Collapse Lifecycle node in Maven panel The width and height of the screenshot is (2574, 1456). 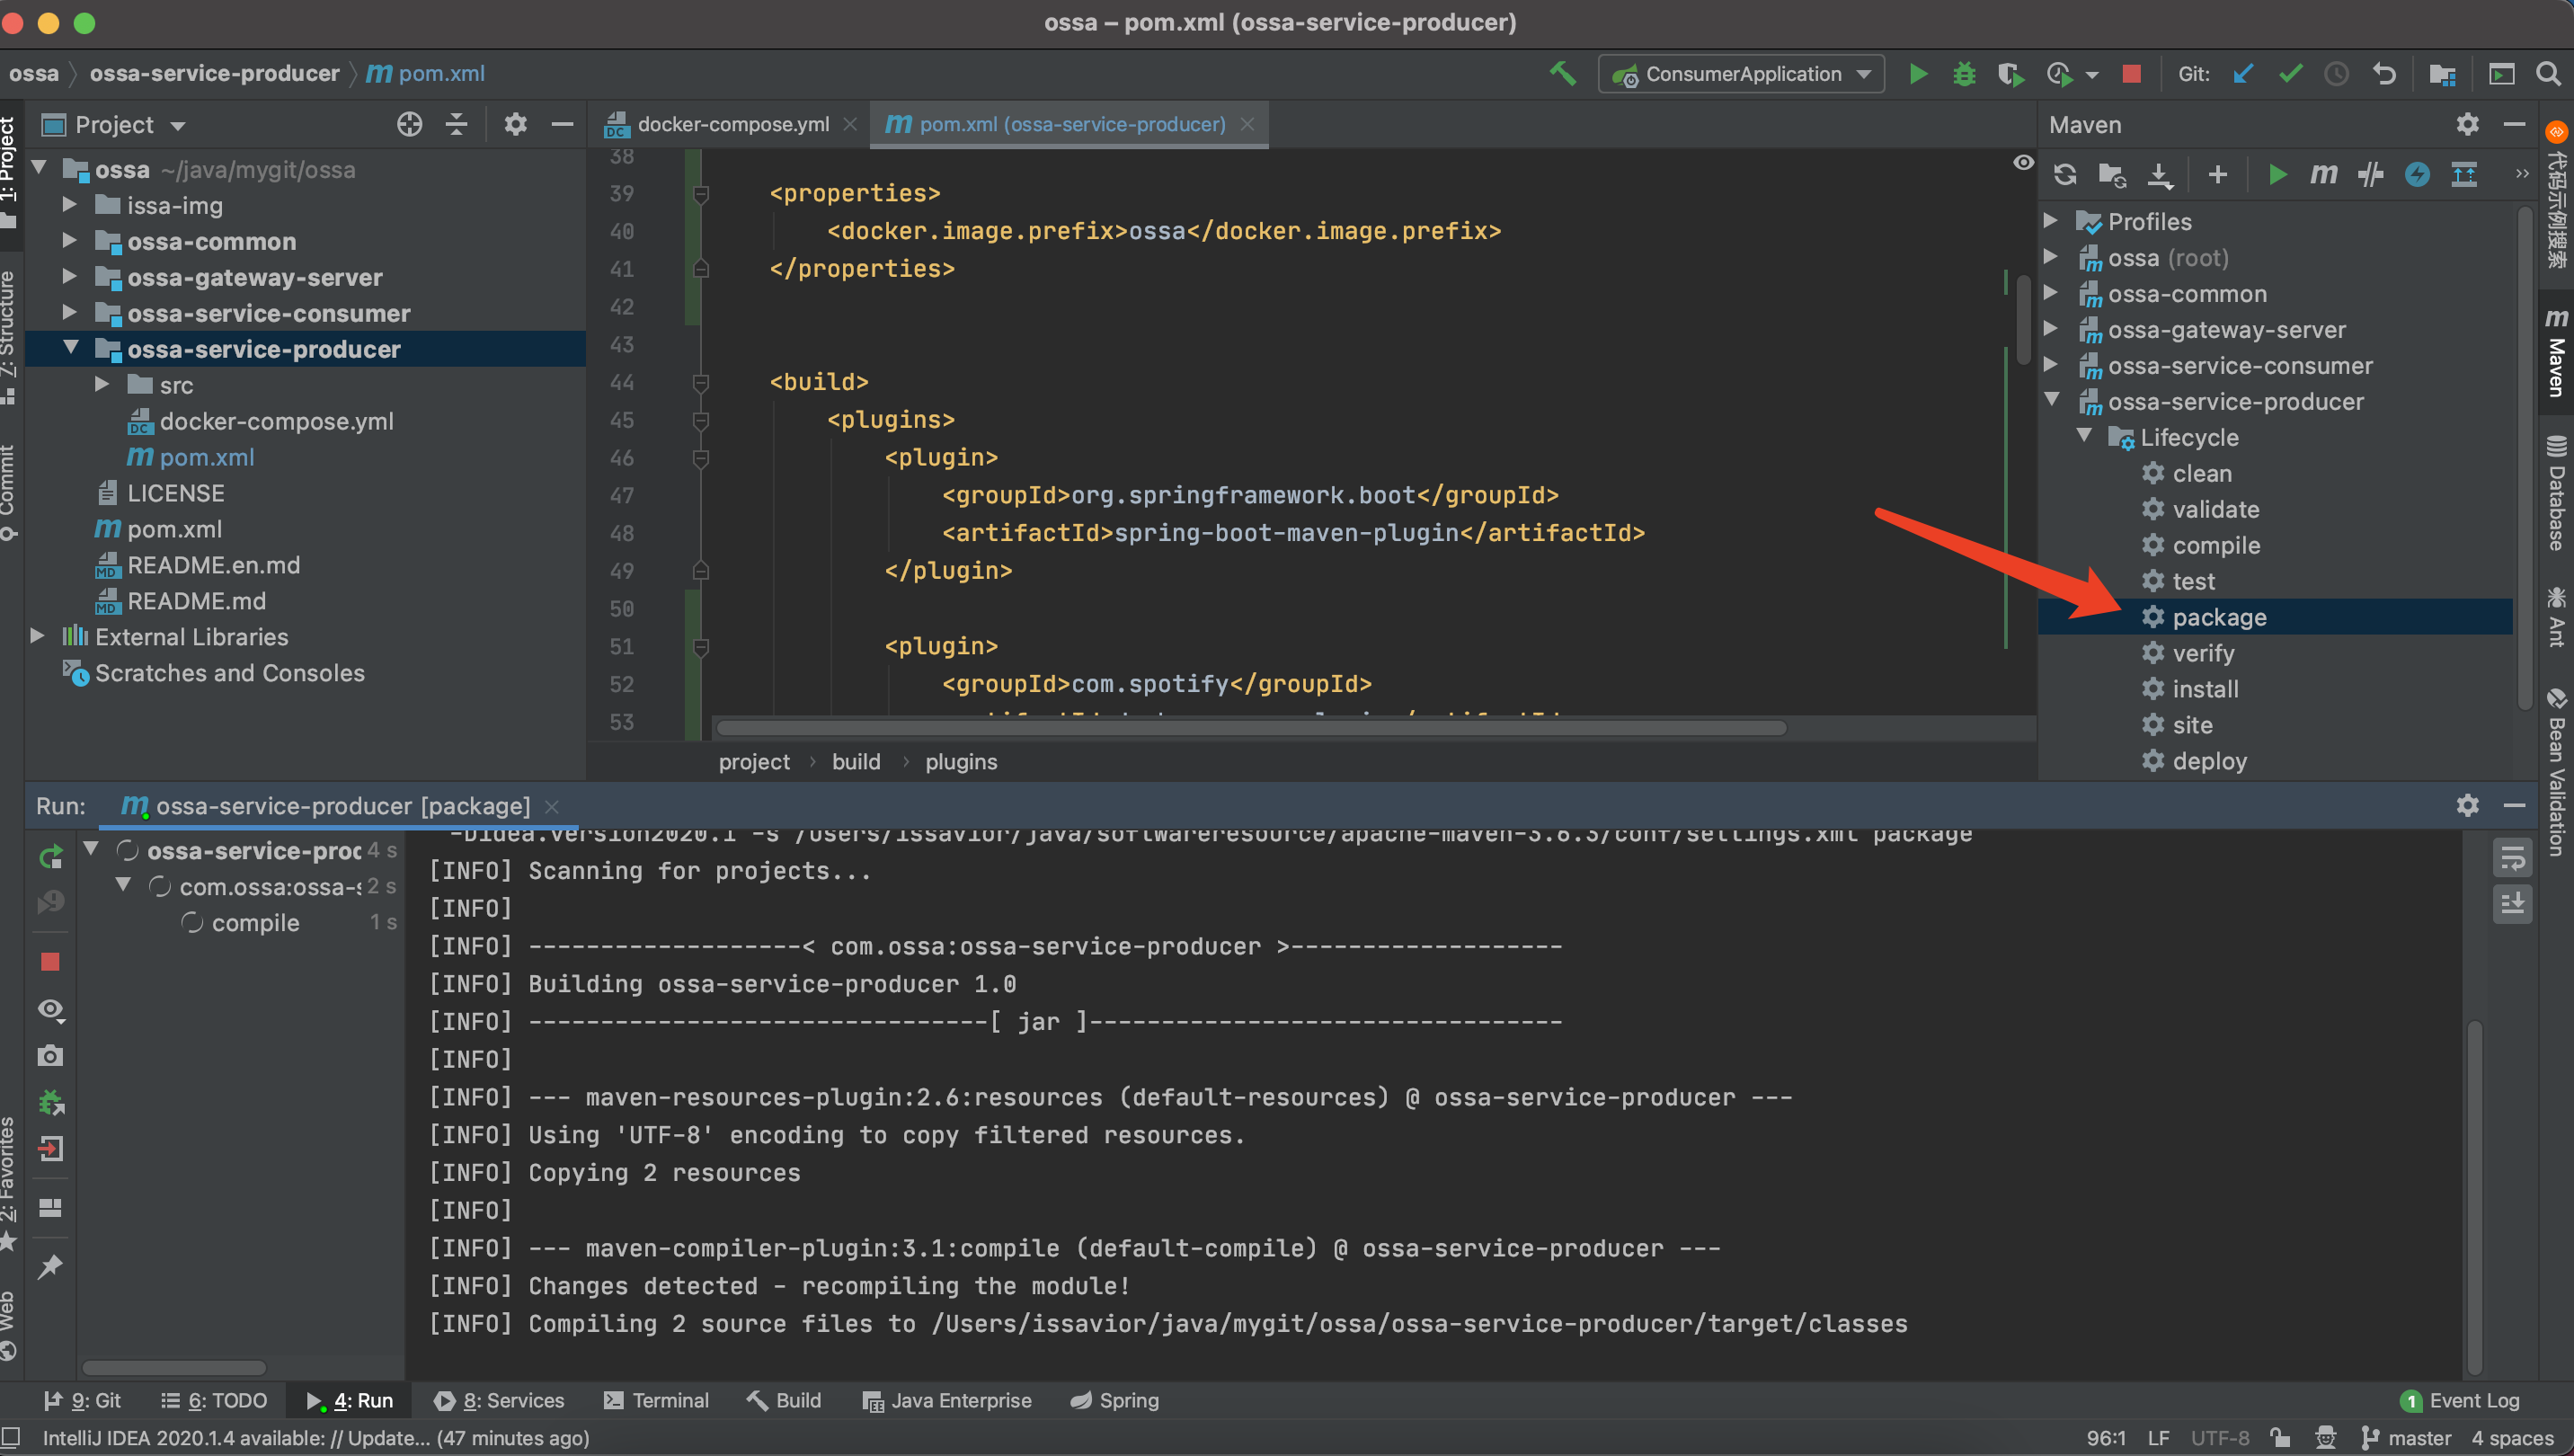(2084, 436)
